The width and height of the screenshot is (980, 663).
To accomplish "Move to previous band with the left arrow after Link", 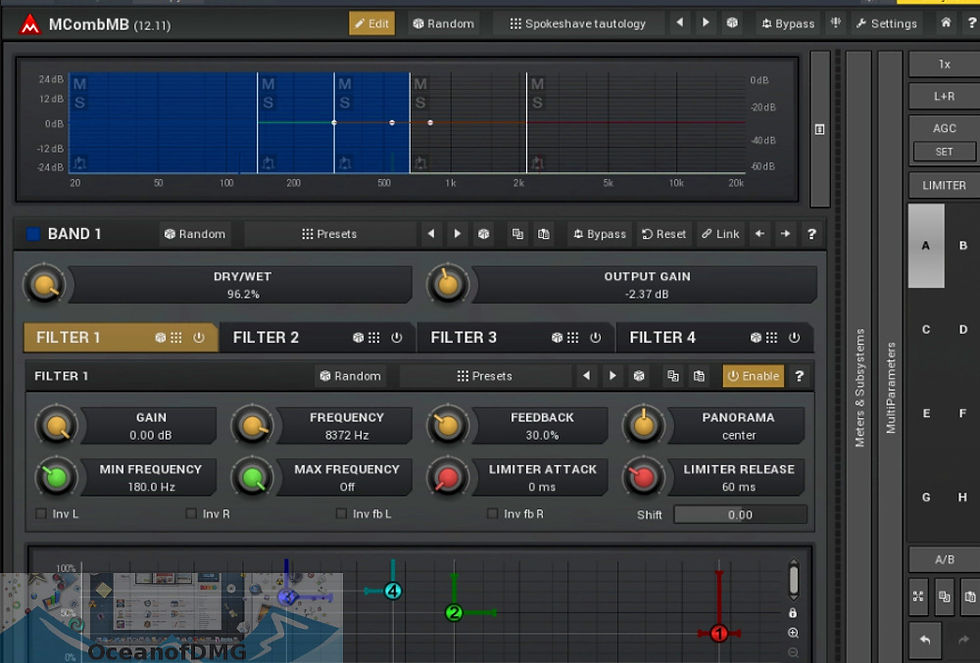I will pyautogui.click(x=759, y=234).
